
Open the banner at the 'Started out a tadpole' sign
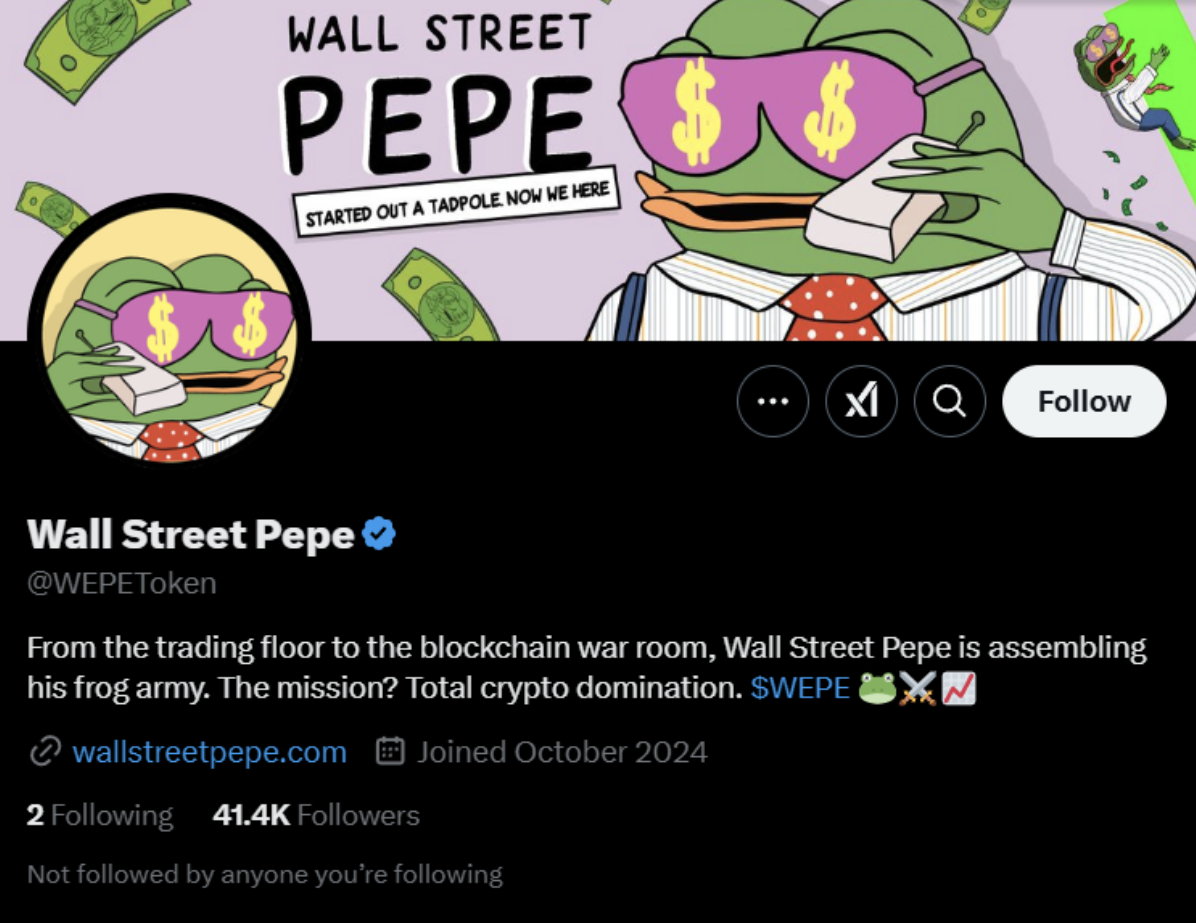456,201
